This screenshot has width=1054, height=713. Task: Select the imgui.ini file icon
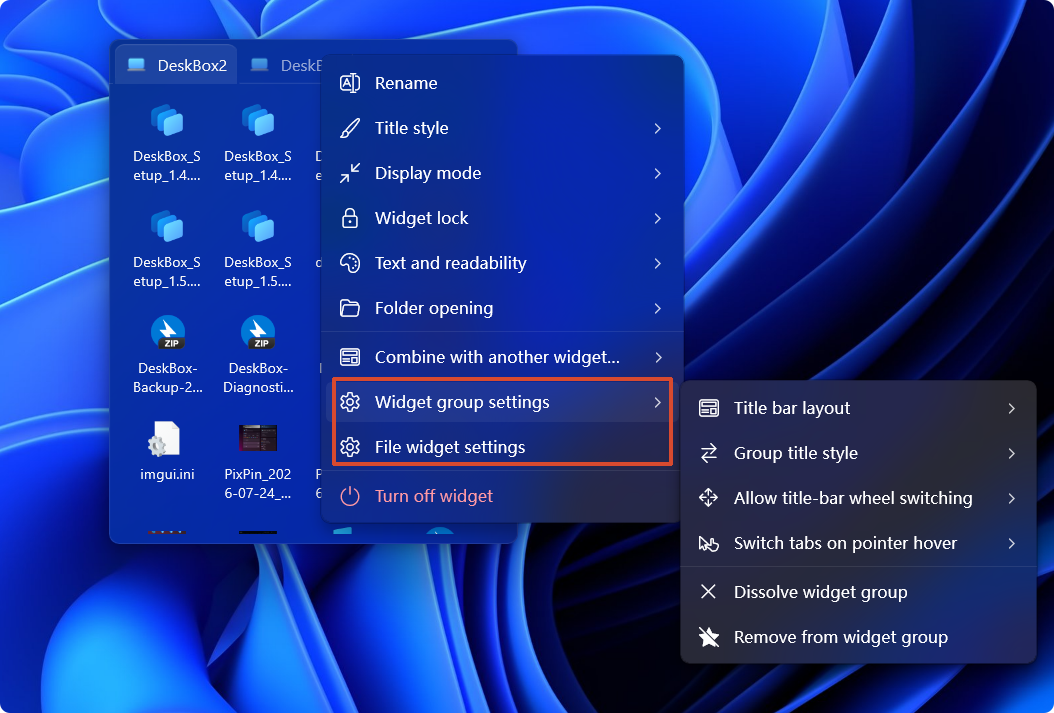click(x=165, y=439)
